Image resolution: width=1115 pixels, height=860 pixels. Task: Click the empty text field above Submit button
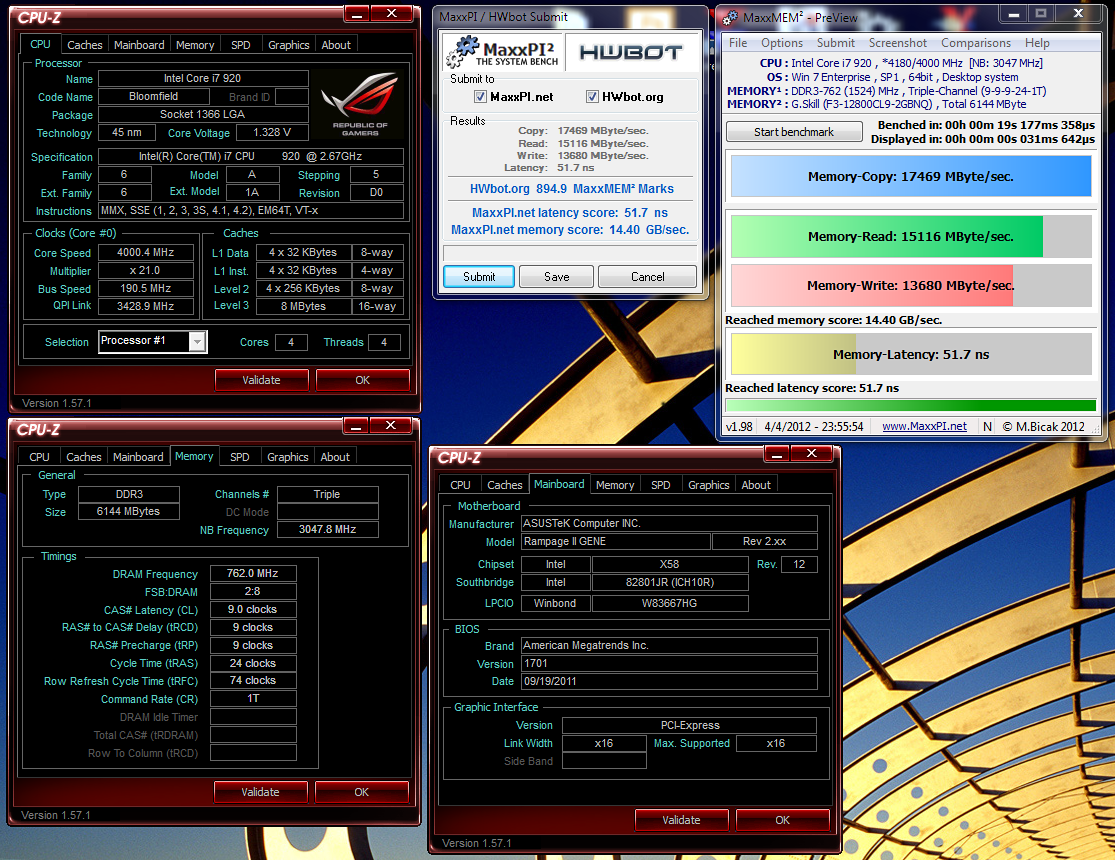(x=570, y=253)
